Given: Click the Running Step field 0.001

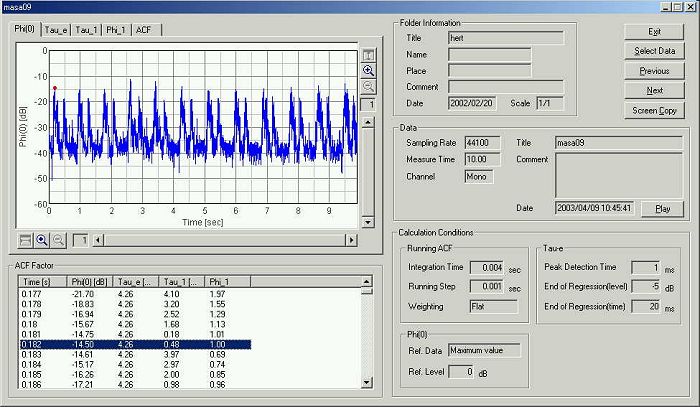Looking at the screenshot, I should point(487,287).
